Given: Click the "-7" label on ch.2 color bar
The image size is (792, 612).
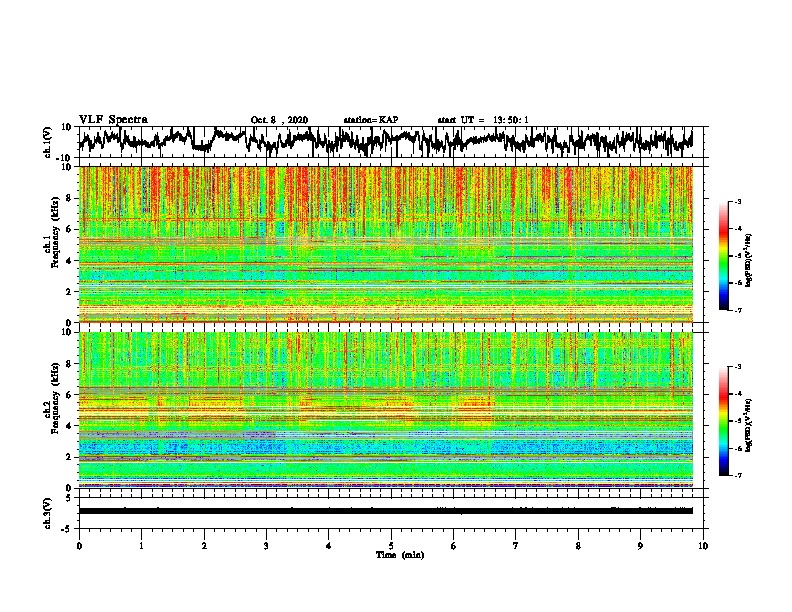Looking at the screenshot, I should (737, 476).
